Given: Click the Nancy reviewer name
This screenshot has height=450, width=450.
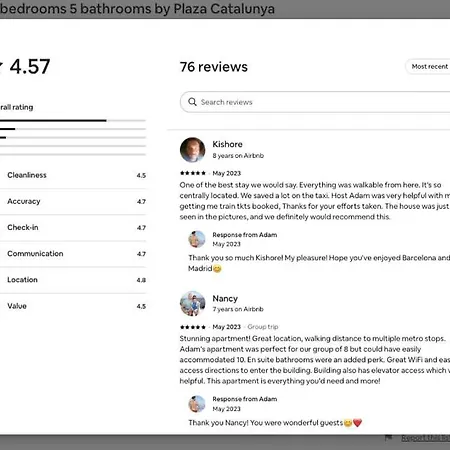Looking at the screenshot, I should [x=225, y=298].
